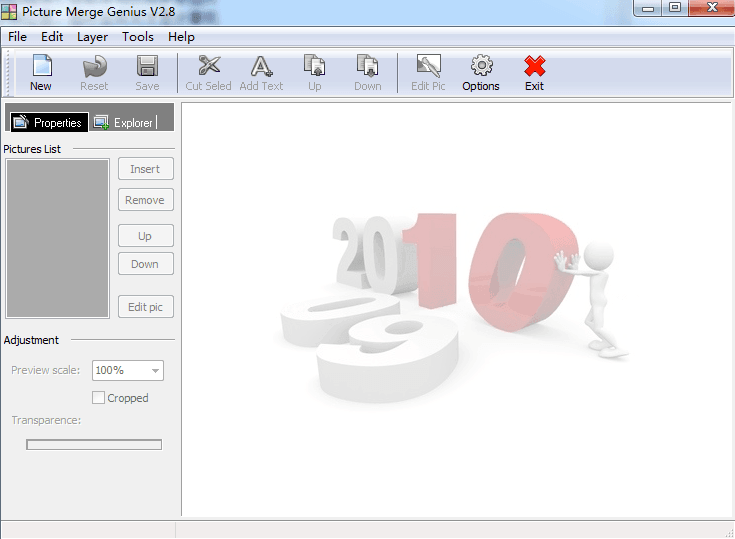This screenshot has height=539, width=735.
Task: Open the Tools menu
Action: click(x=138, y=37)
